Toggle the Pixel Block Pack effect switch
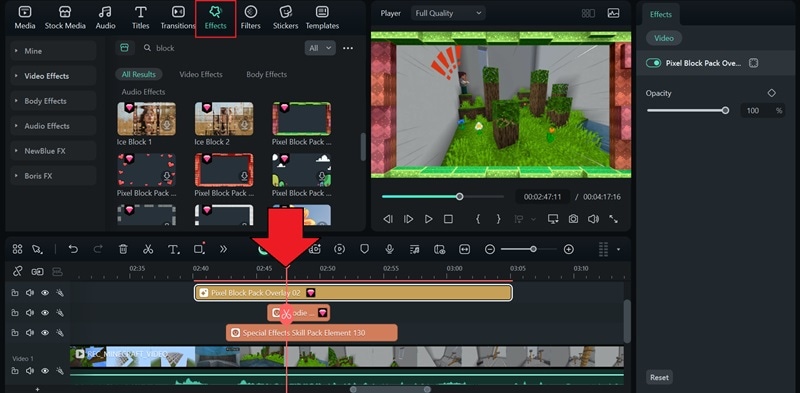 pos(653,63)
